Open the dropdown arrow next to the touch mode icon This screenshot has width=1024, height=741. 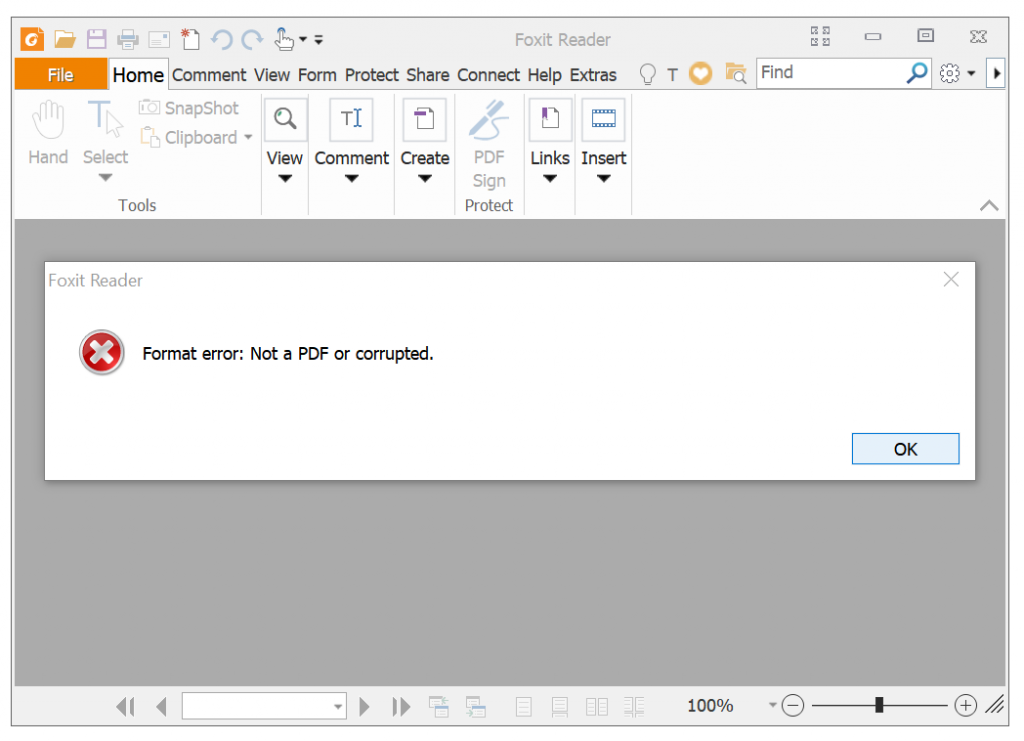point(303,40)
